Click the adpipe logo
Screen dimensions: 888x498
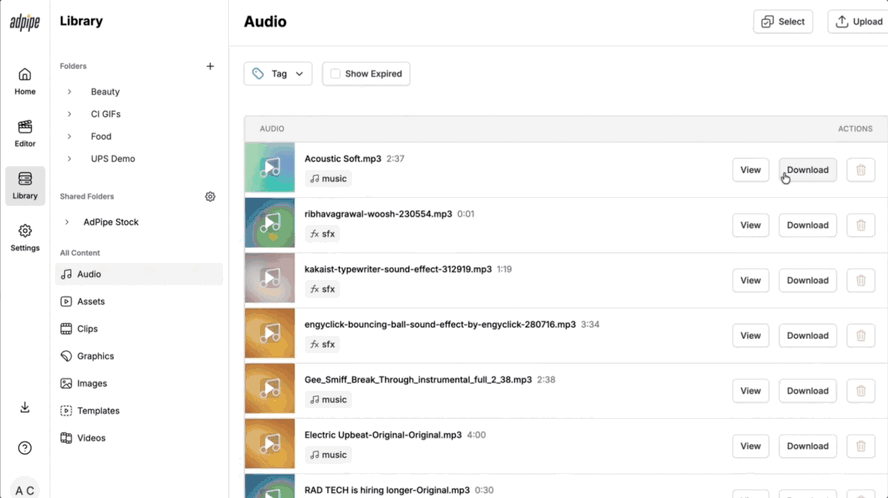25,22
